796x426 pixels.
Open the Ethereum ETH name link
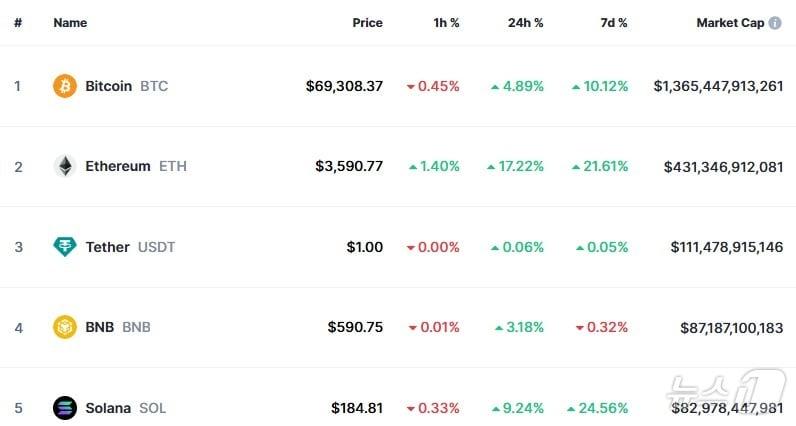pyautogui.click(x=118, y=166)
